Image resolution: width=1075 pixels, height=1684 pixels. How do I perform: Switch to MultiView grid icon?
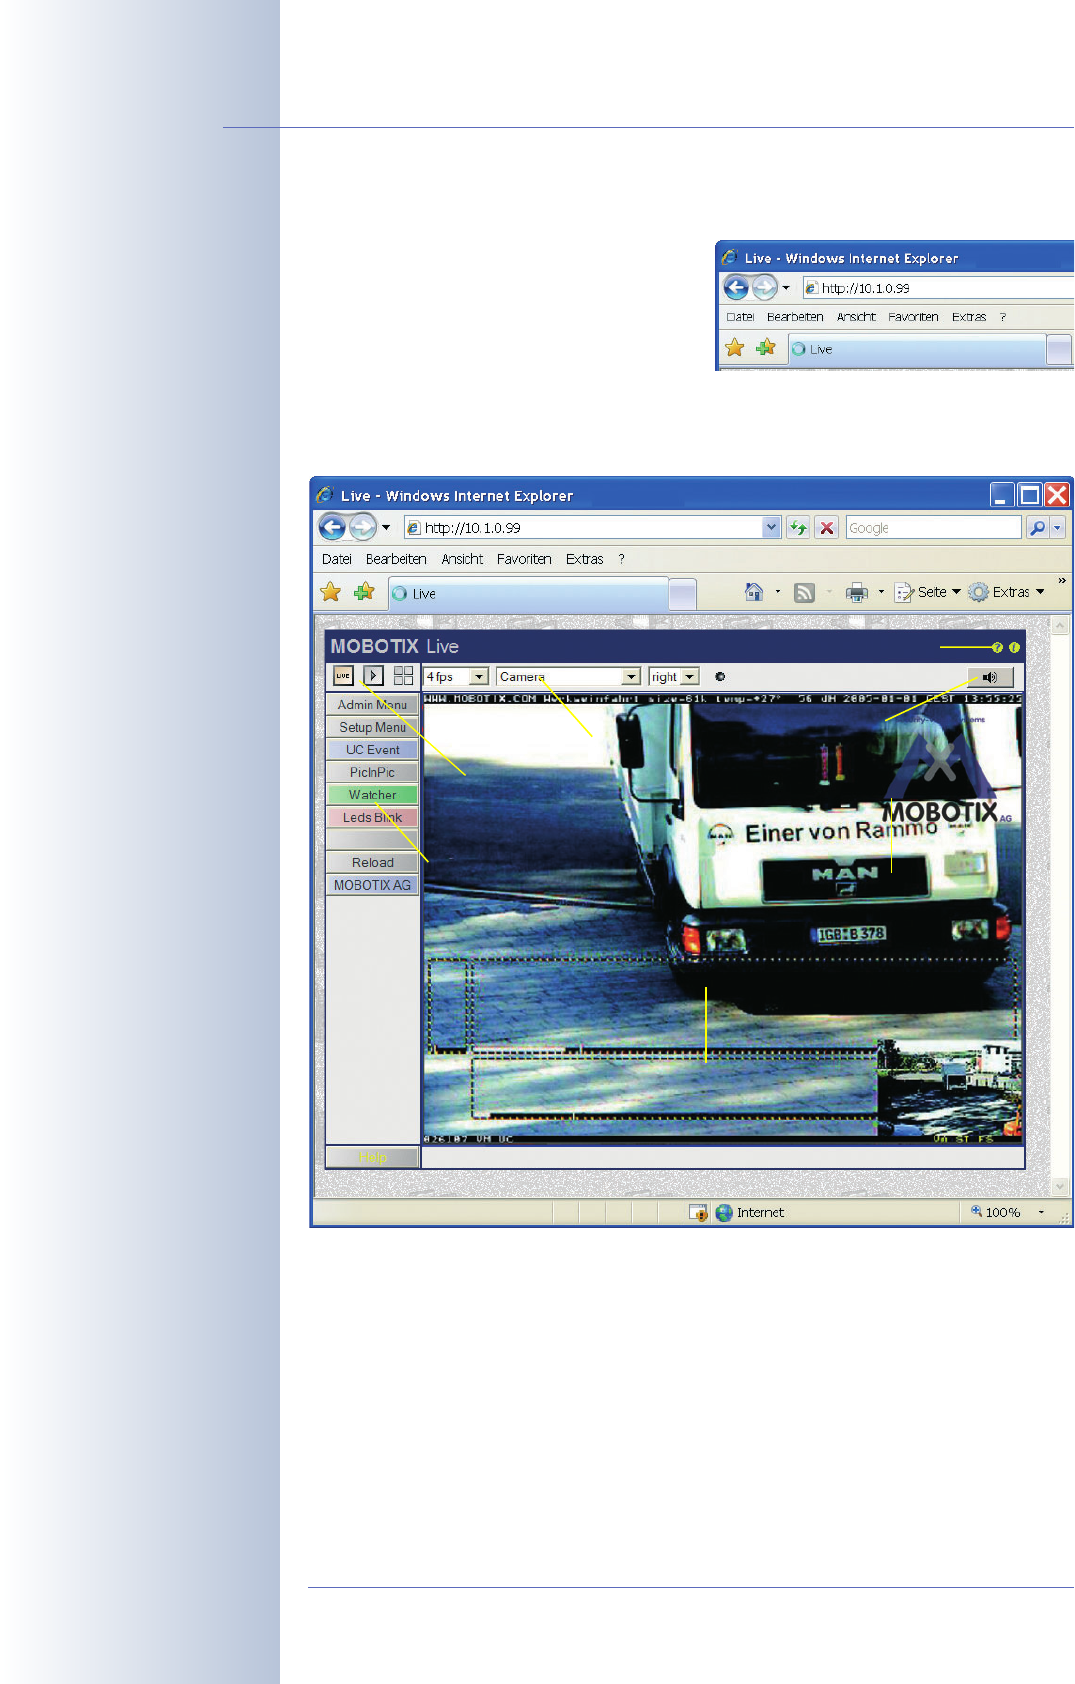tap(403, 676)
